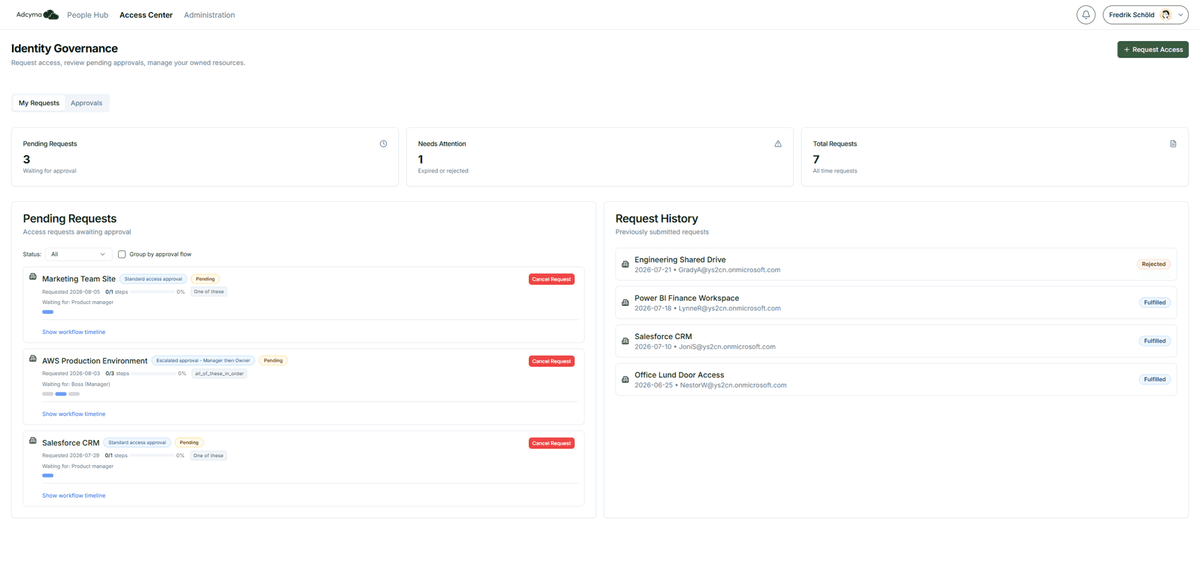Click the GradyA@ys2cn.onmicrosoft.com entry text
Image resolution: width=1200 pixels, height=585 pixels.
click(730, 270)
